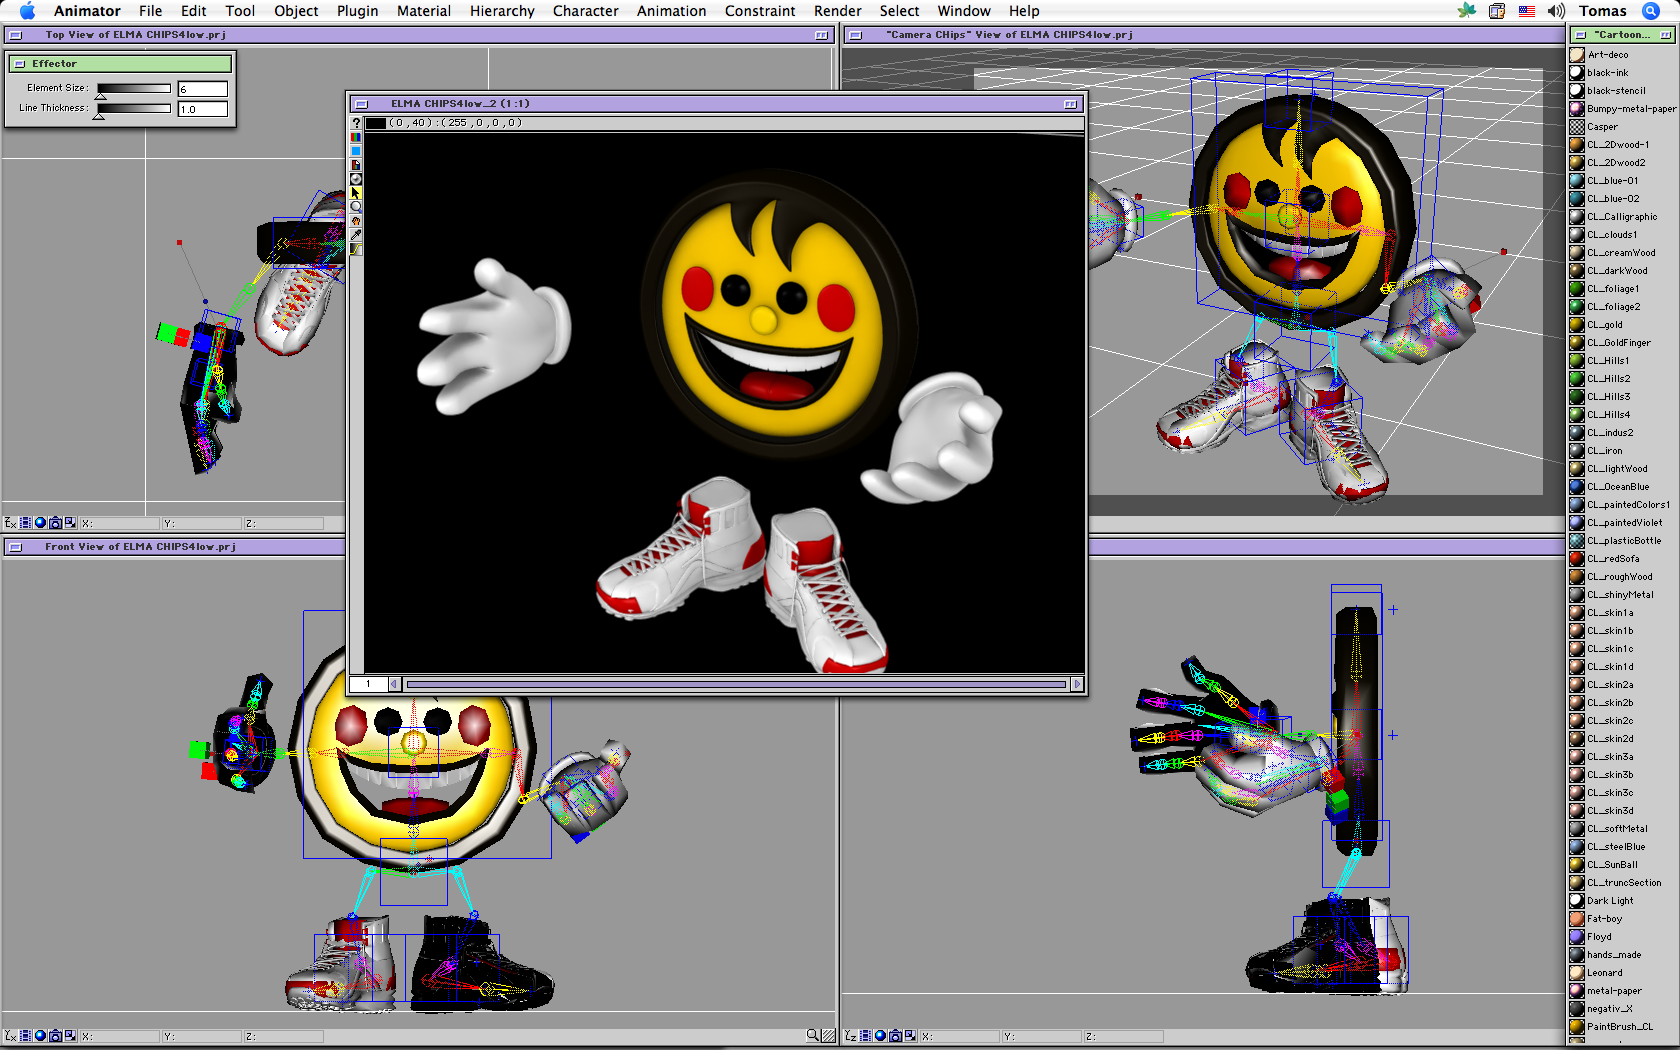Open the Render menu
This screenshot has width=1680, height=1050.
click(x=837, y=11)
